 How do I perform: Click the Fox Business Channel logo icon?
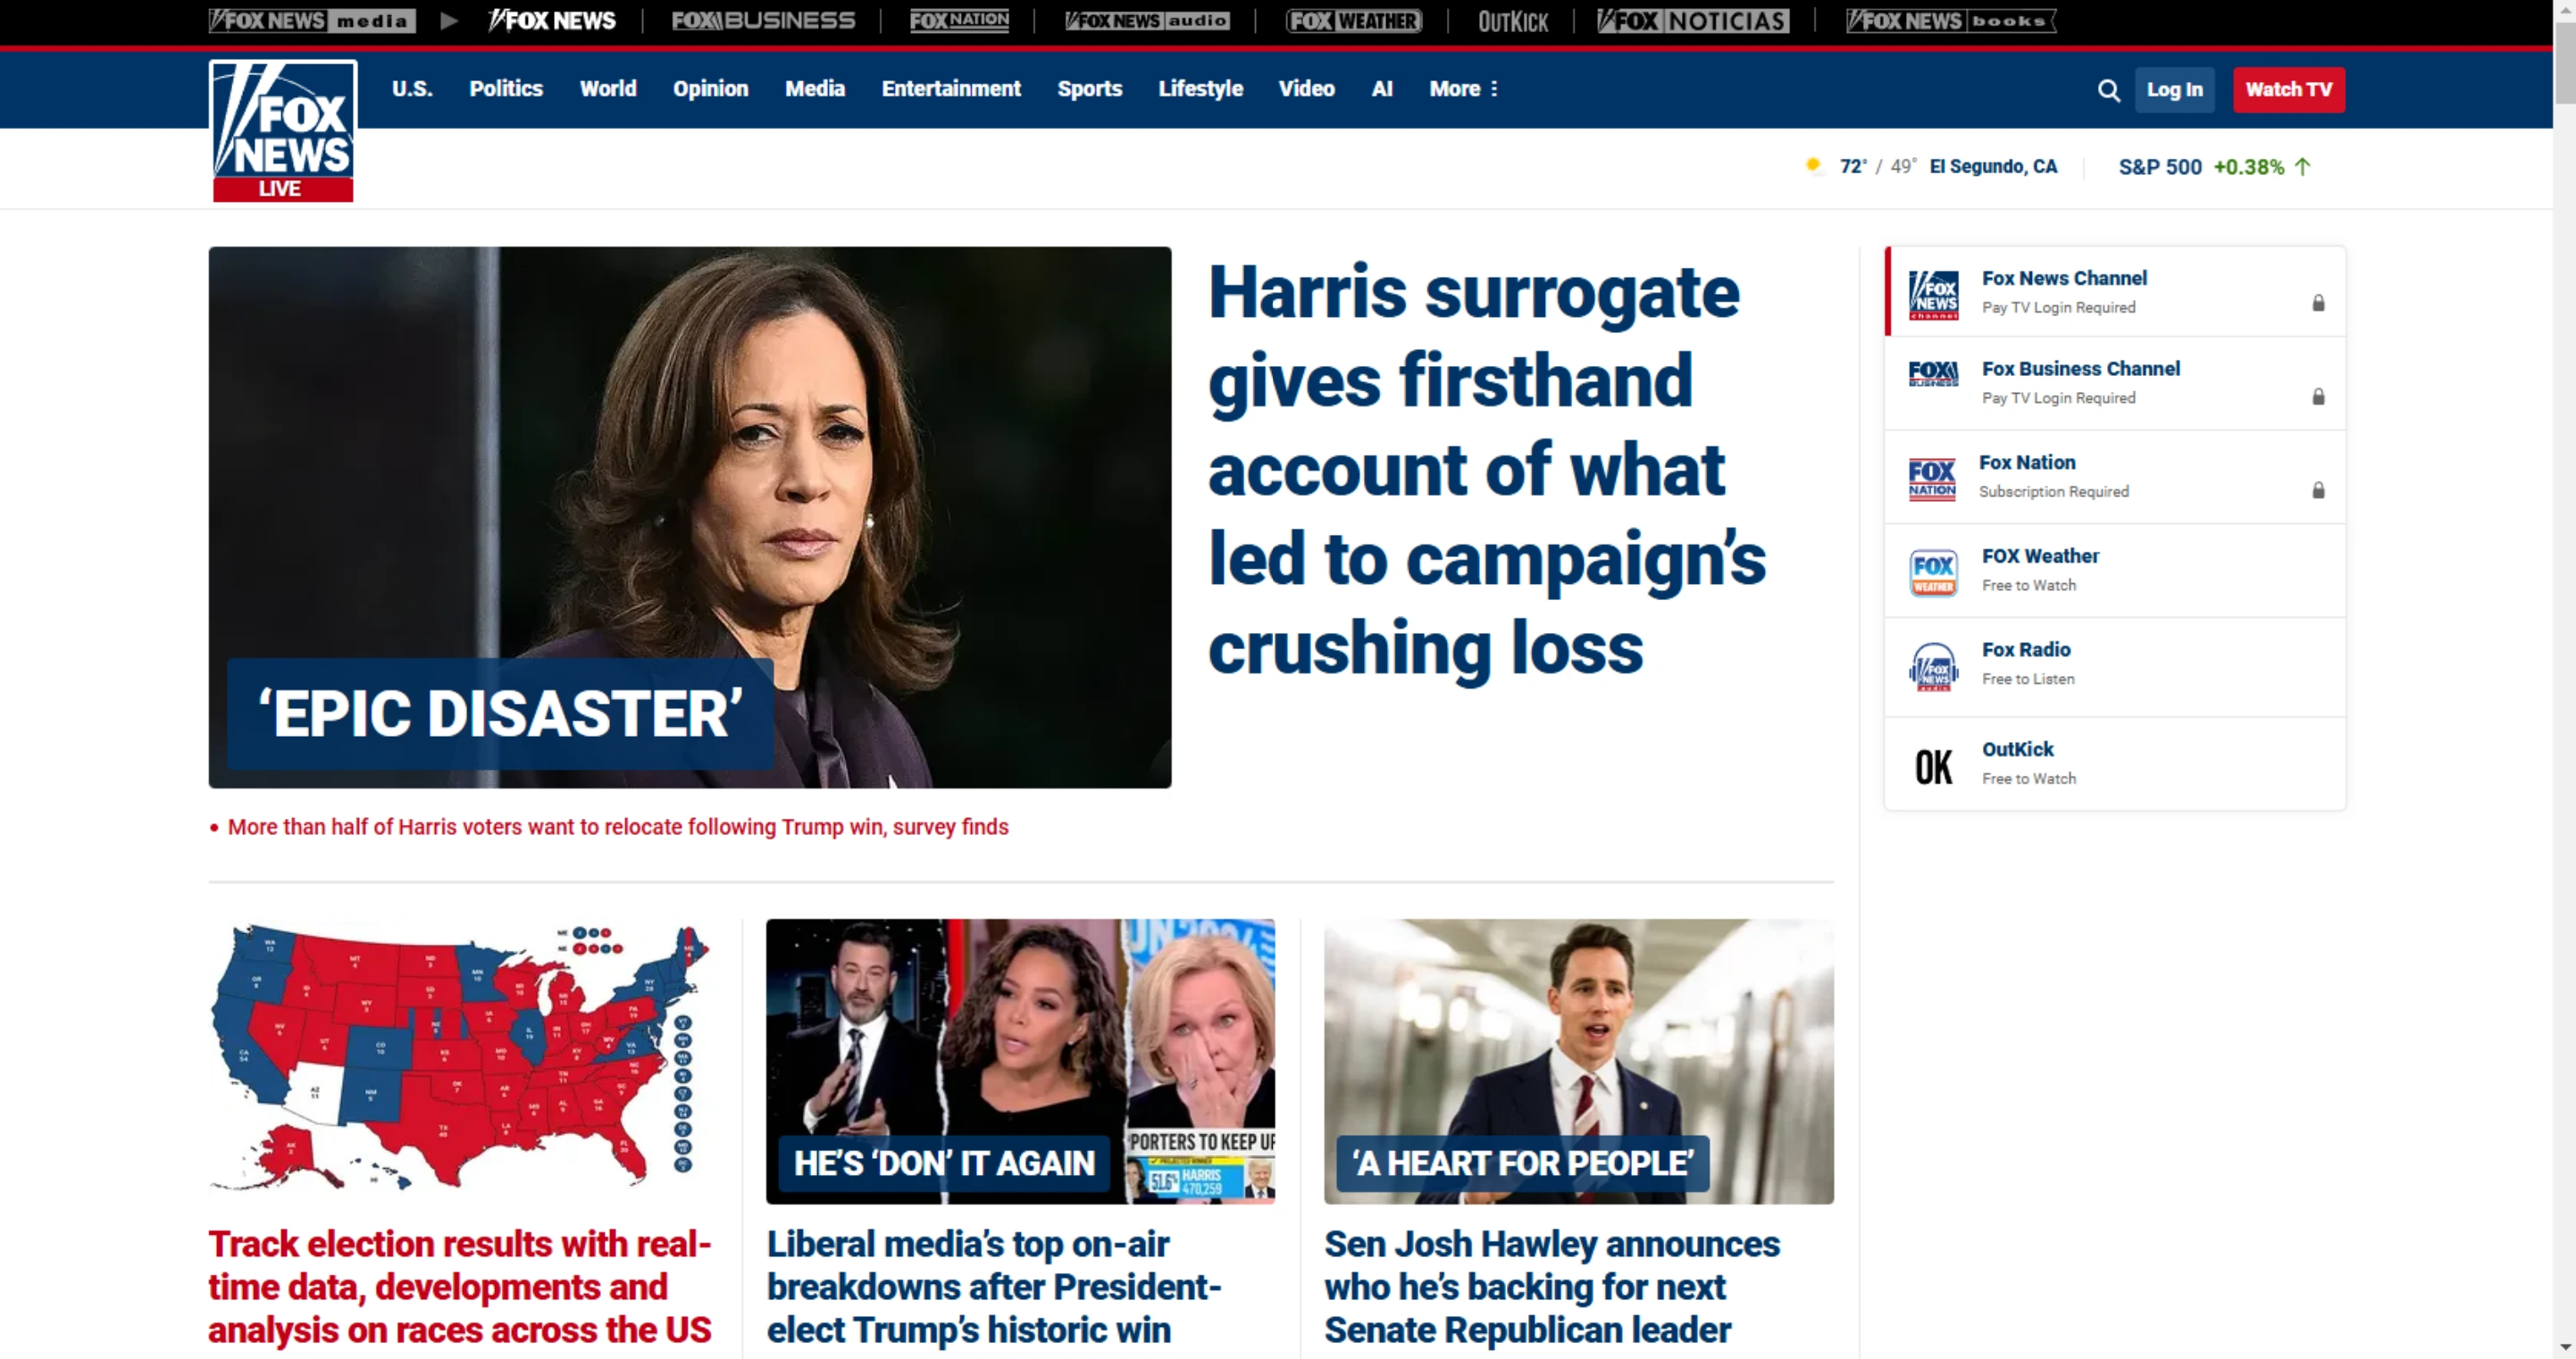tap(1933, 374)
